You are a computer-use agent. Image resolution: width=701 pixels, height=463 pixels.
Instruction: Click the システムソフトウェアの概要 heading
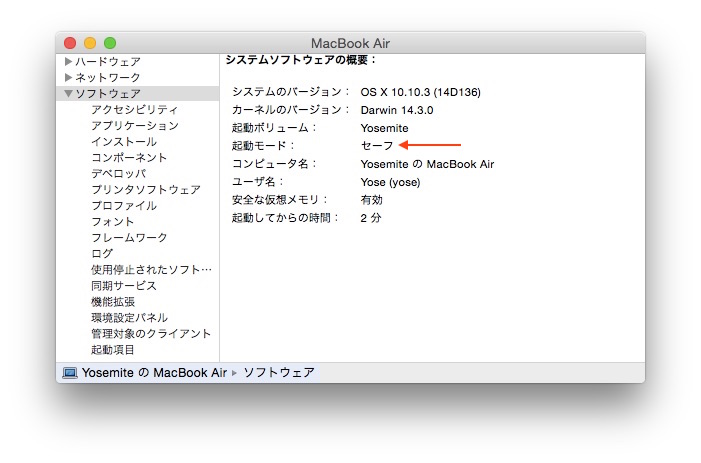[300, 60]
